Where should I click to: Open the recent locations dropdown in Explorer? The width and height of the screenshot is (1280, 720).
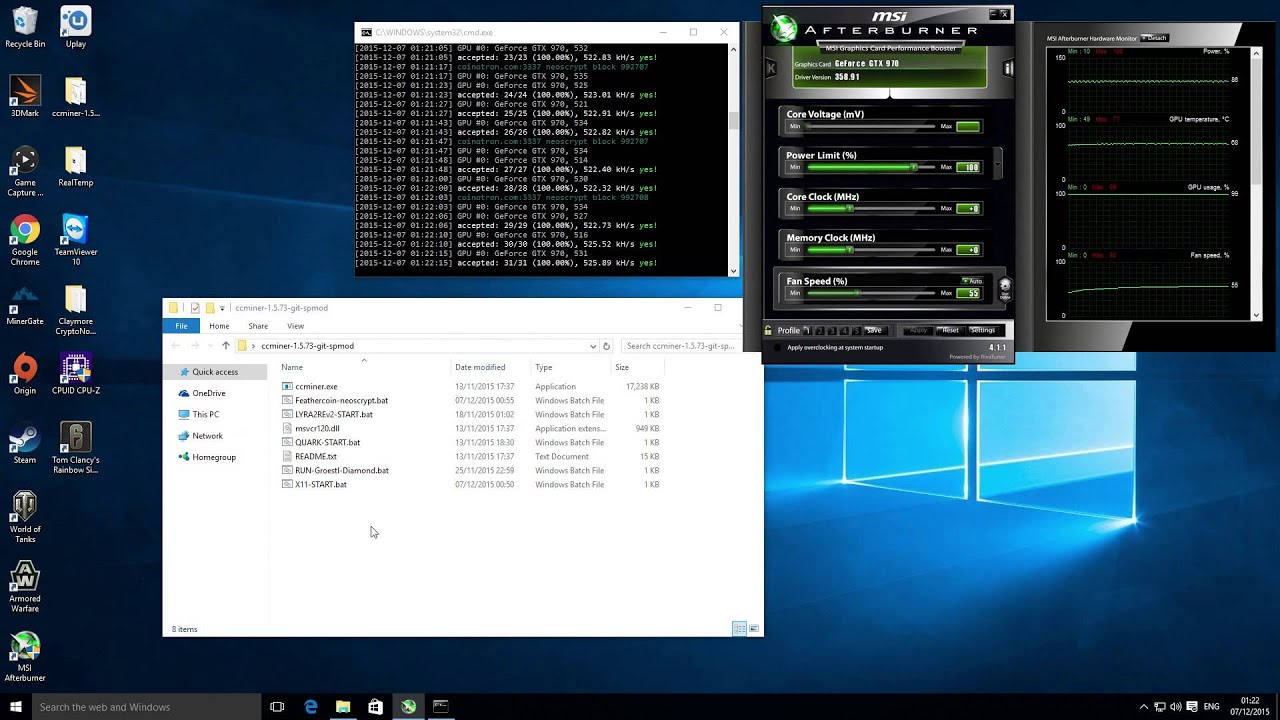point(211,346)
